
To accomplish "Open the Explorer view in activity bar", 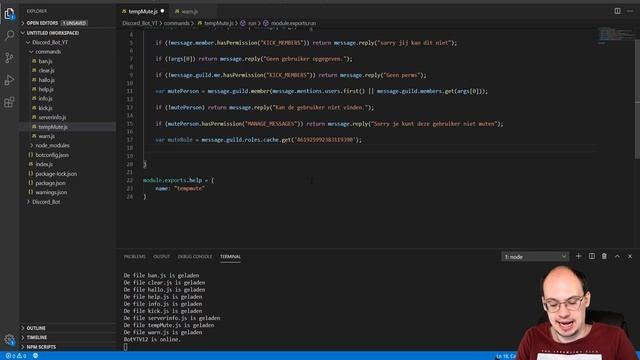I will (x=9, y=14).
